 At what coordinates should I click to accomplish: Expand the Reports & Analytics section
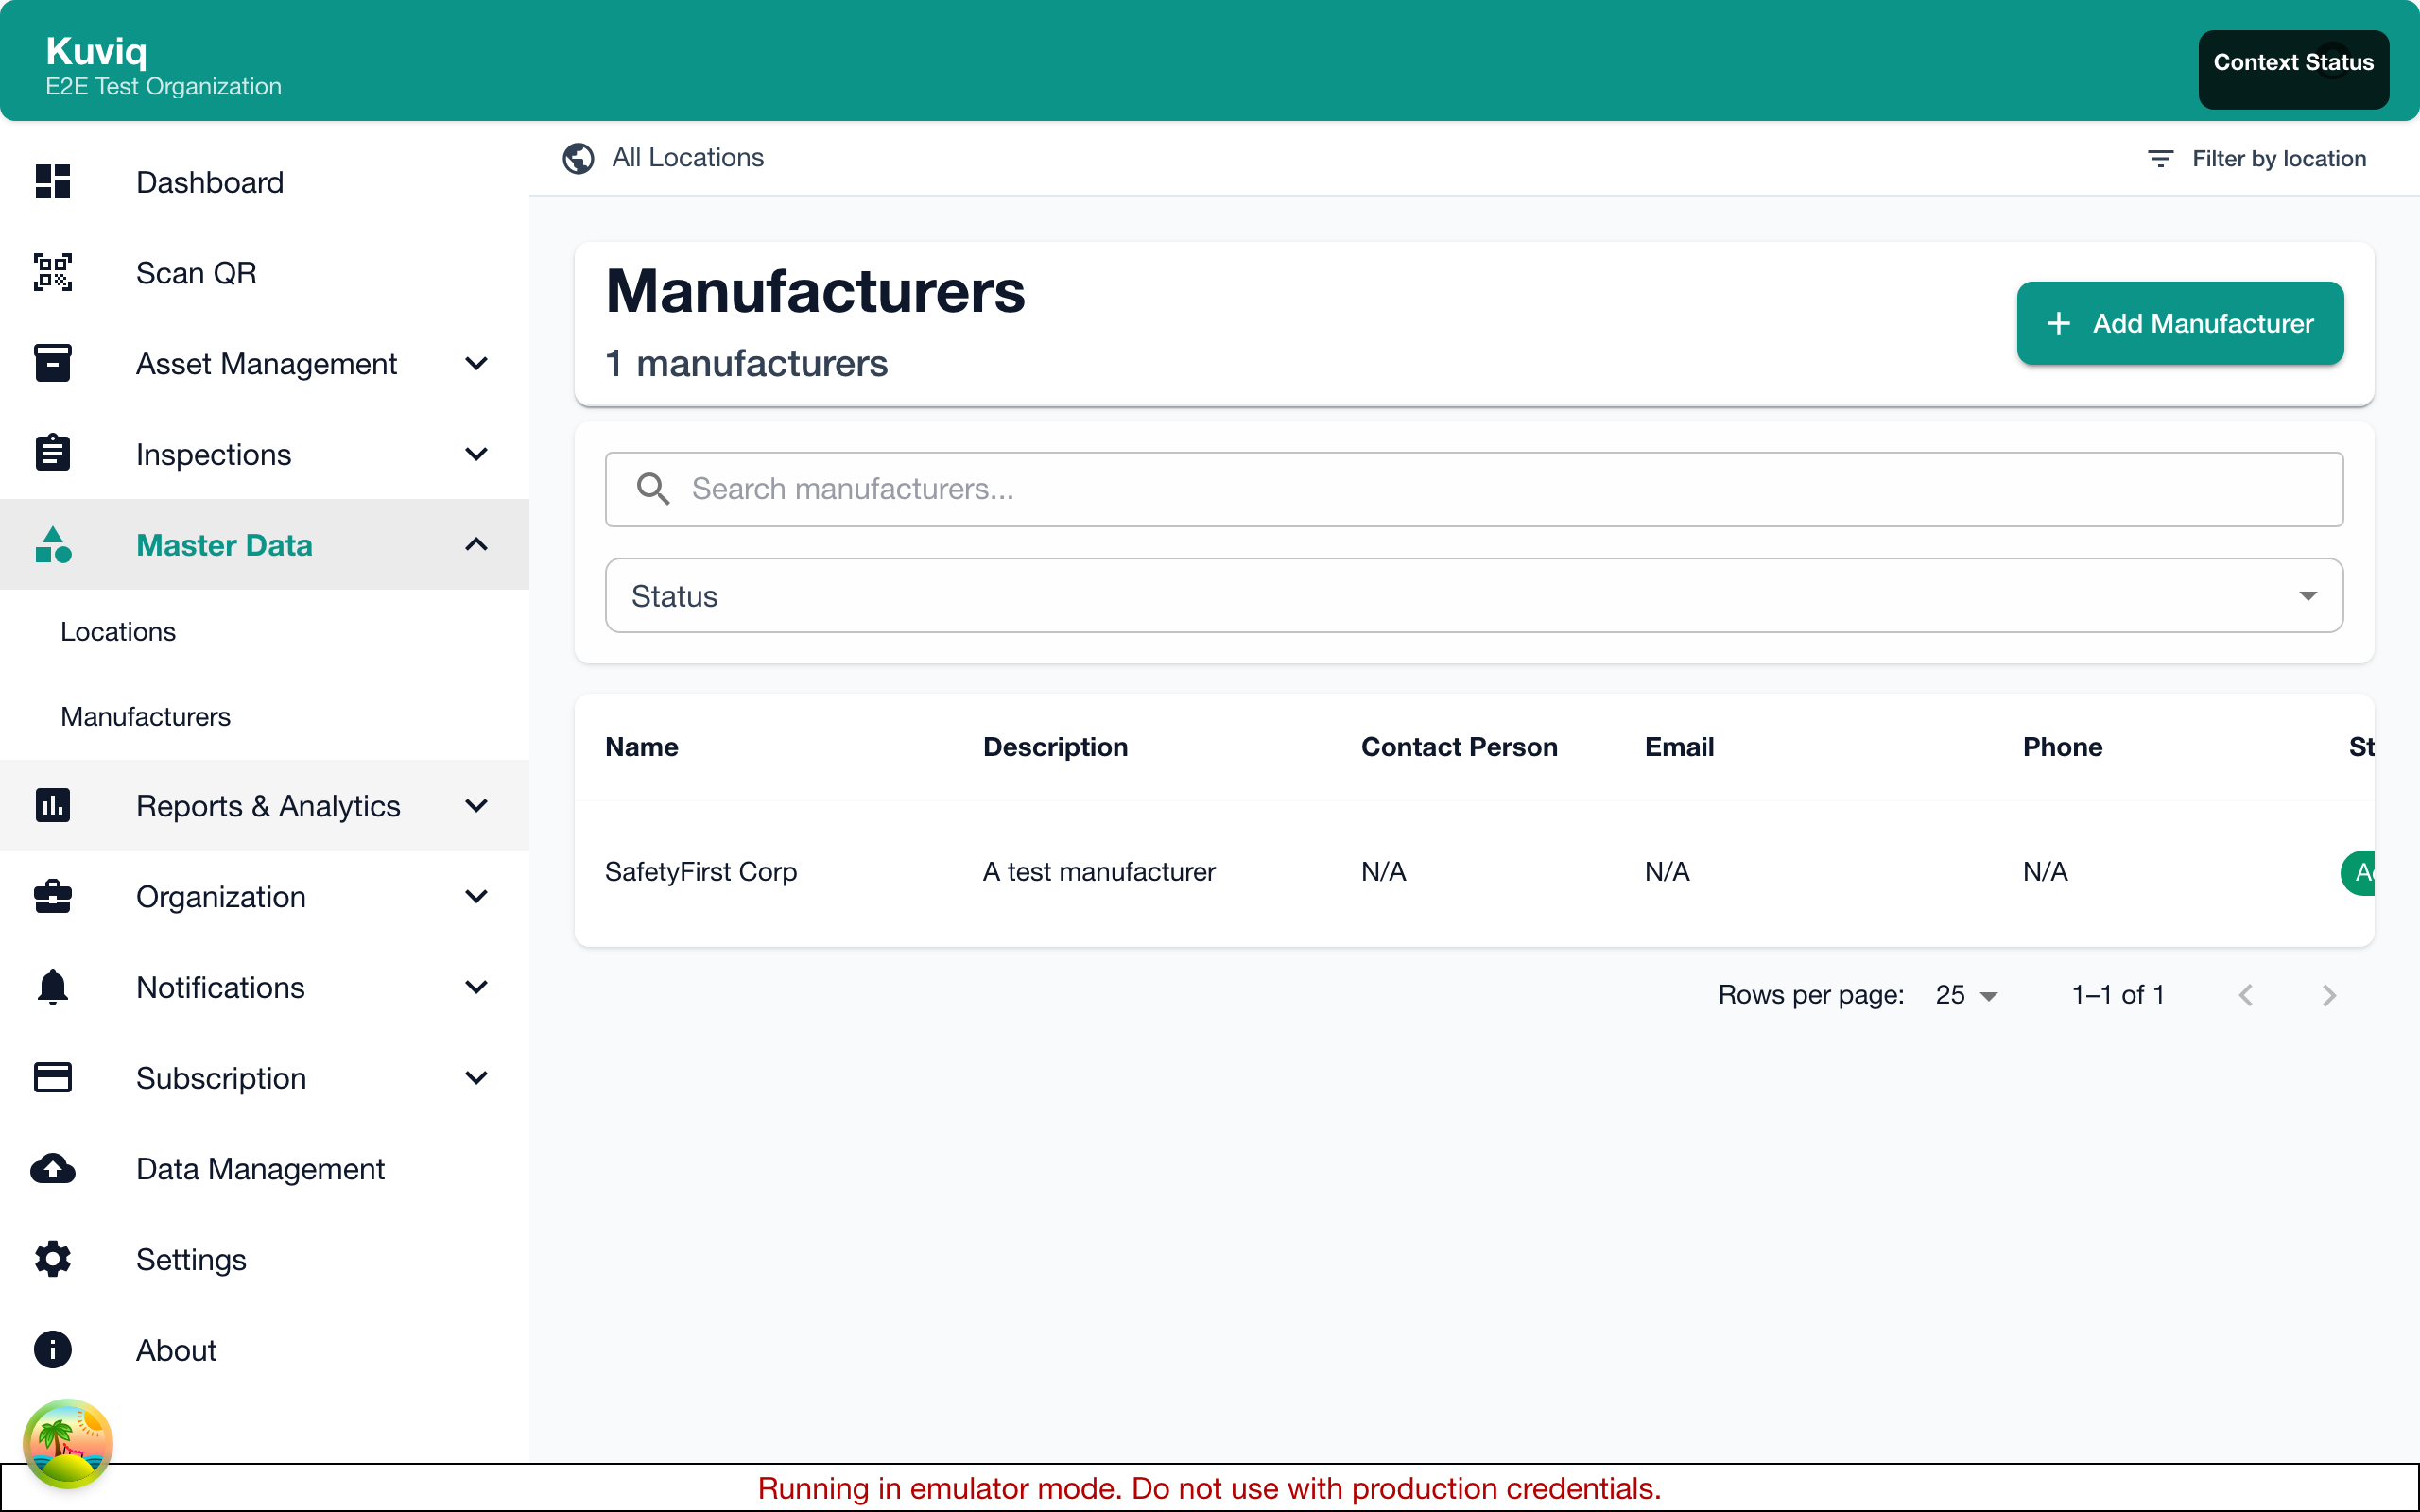tap(476, 805)
